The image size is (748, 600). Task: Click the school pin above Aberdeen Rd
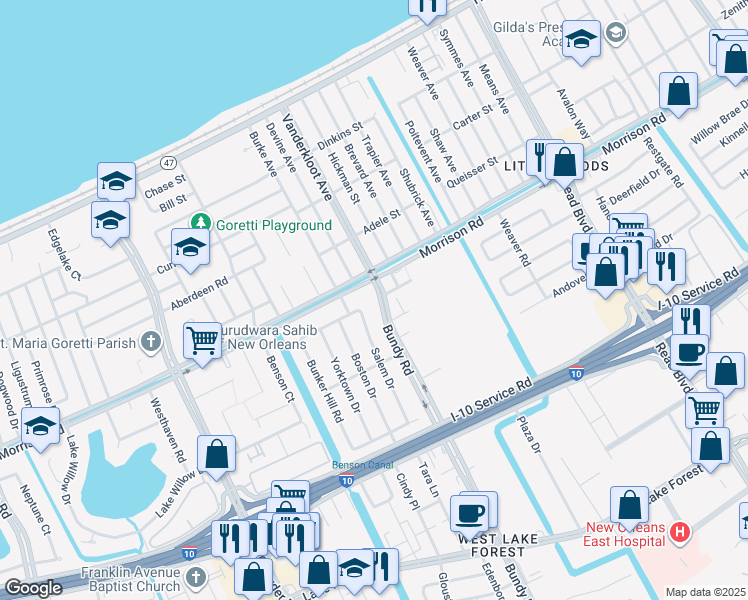coord(190,246)
